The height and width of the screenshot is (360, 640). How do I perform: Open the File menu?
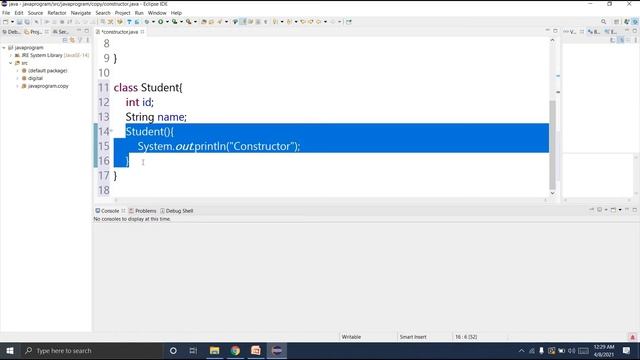pyautogui.click(x=6, y=13)
